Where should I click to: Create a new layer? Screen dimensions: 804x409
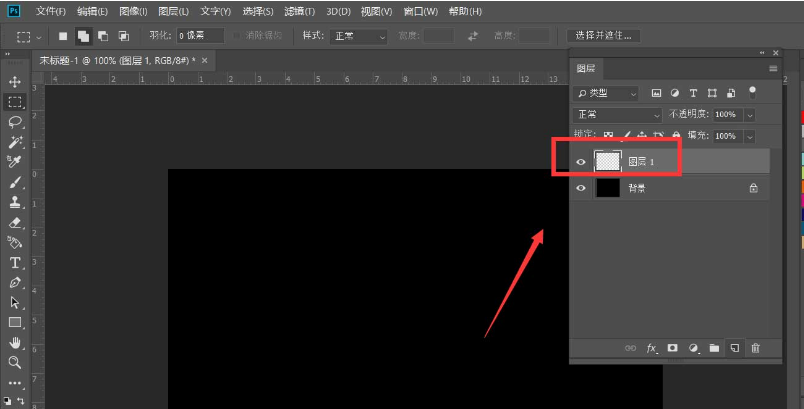point(735,348)
